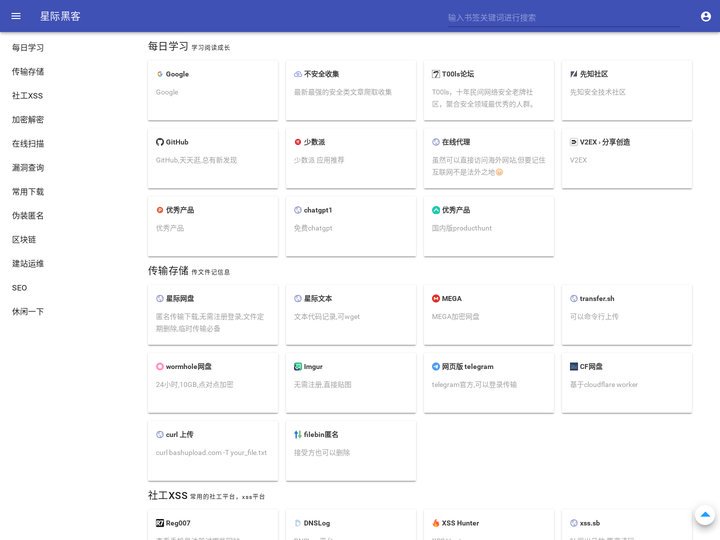The image size is (720, 540).
Task: Click the orange 优秀产品 icon
Action: click(160, 210)
